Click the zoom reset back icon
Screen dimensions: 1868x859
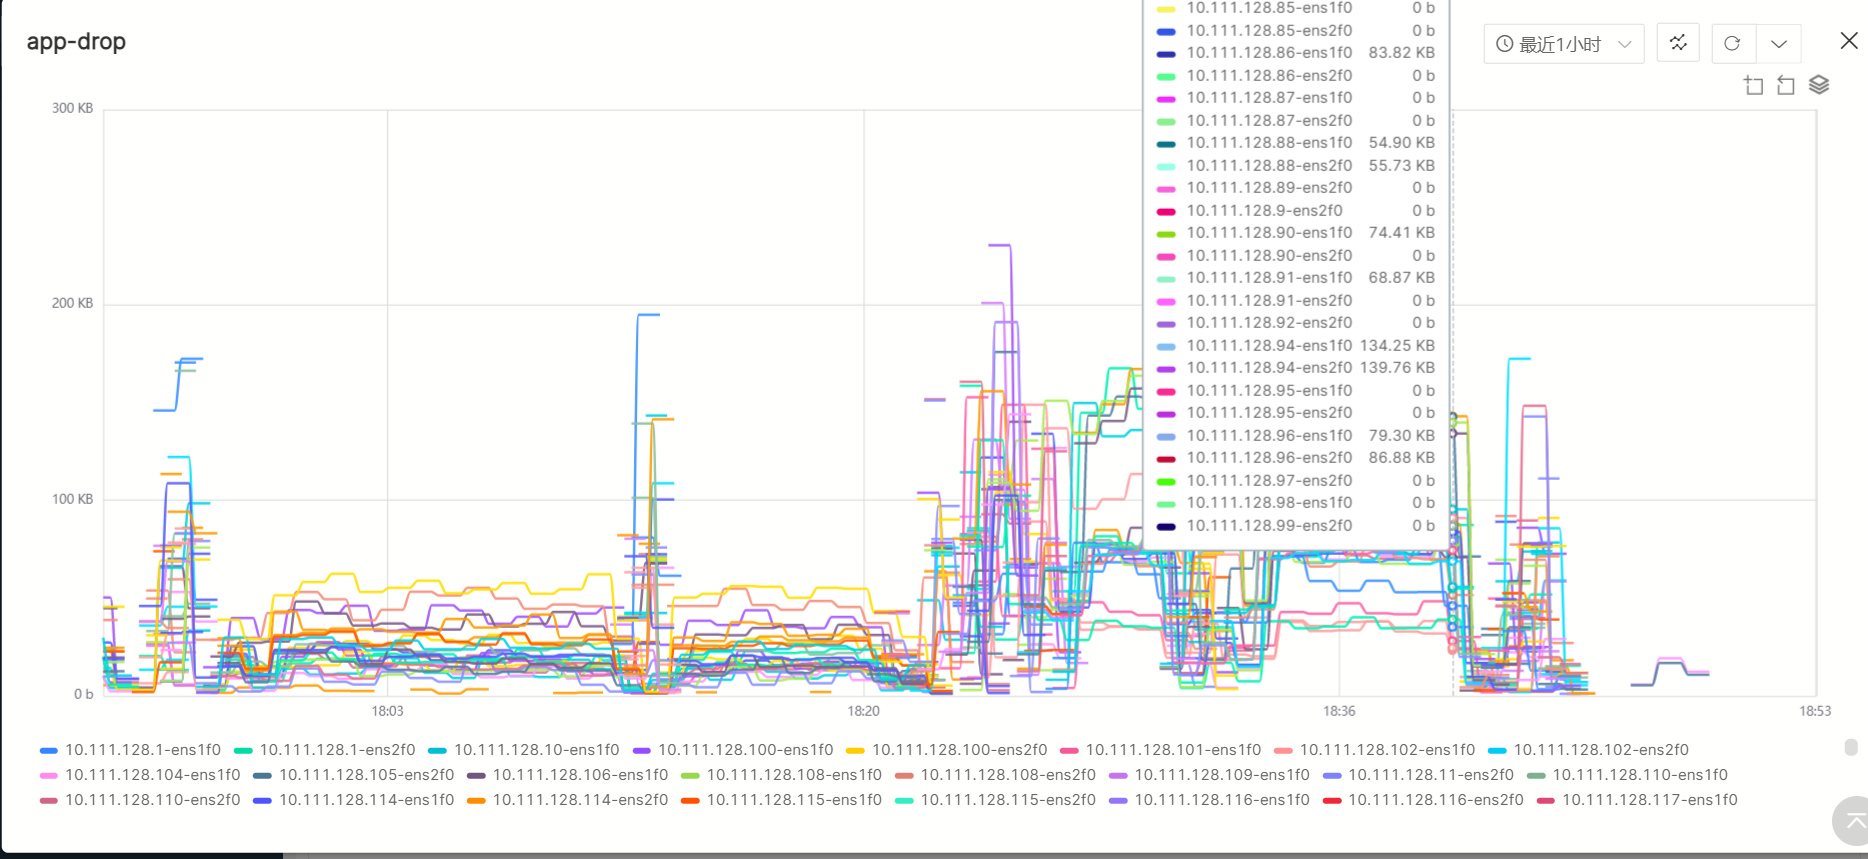(x=1786, y=85)
